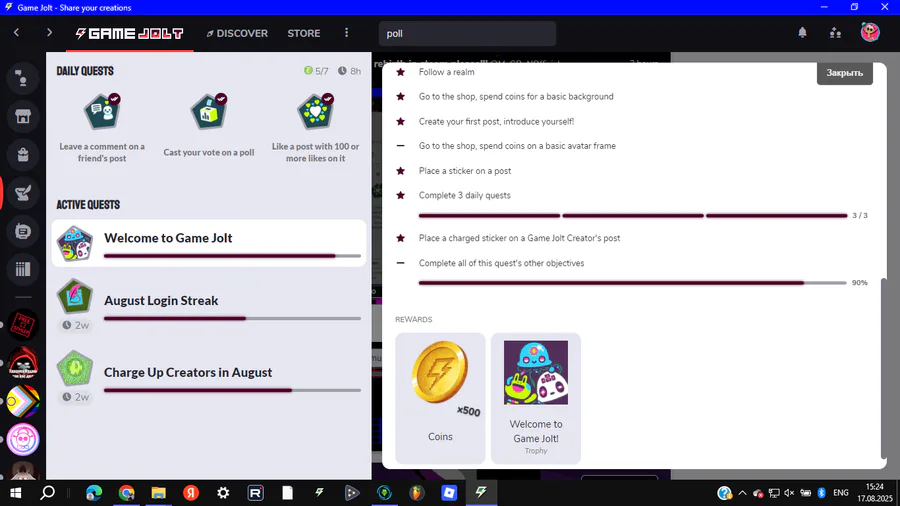Click the Game Jolt logo
The width and height of the screenshot is (900, 506).
click(129, 33)
